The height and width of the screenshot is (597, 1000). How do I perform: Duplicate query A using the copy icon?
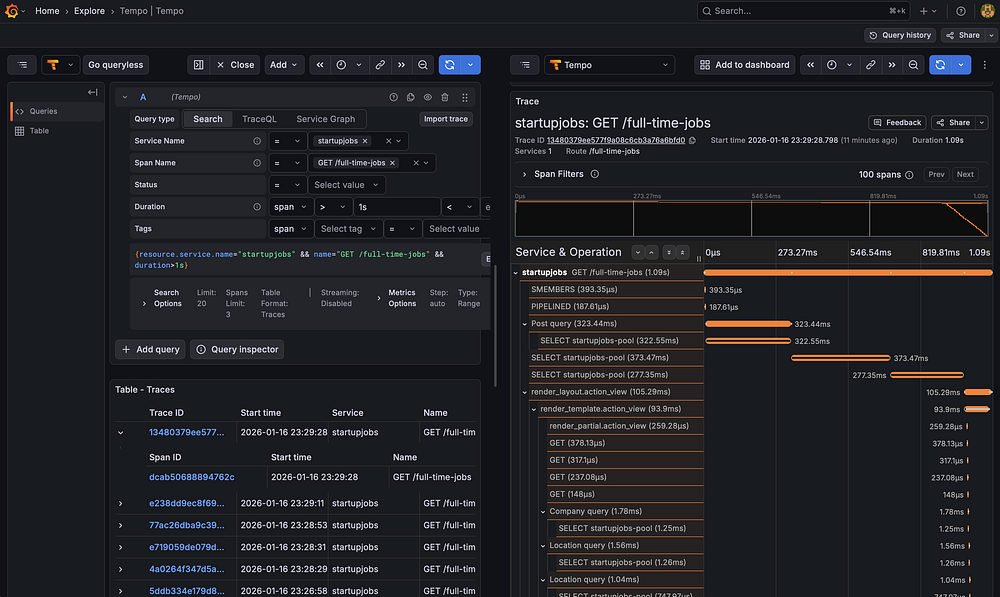click(410, 97)
